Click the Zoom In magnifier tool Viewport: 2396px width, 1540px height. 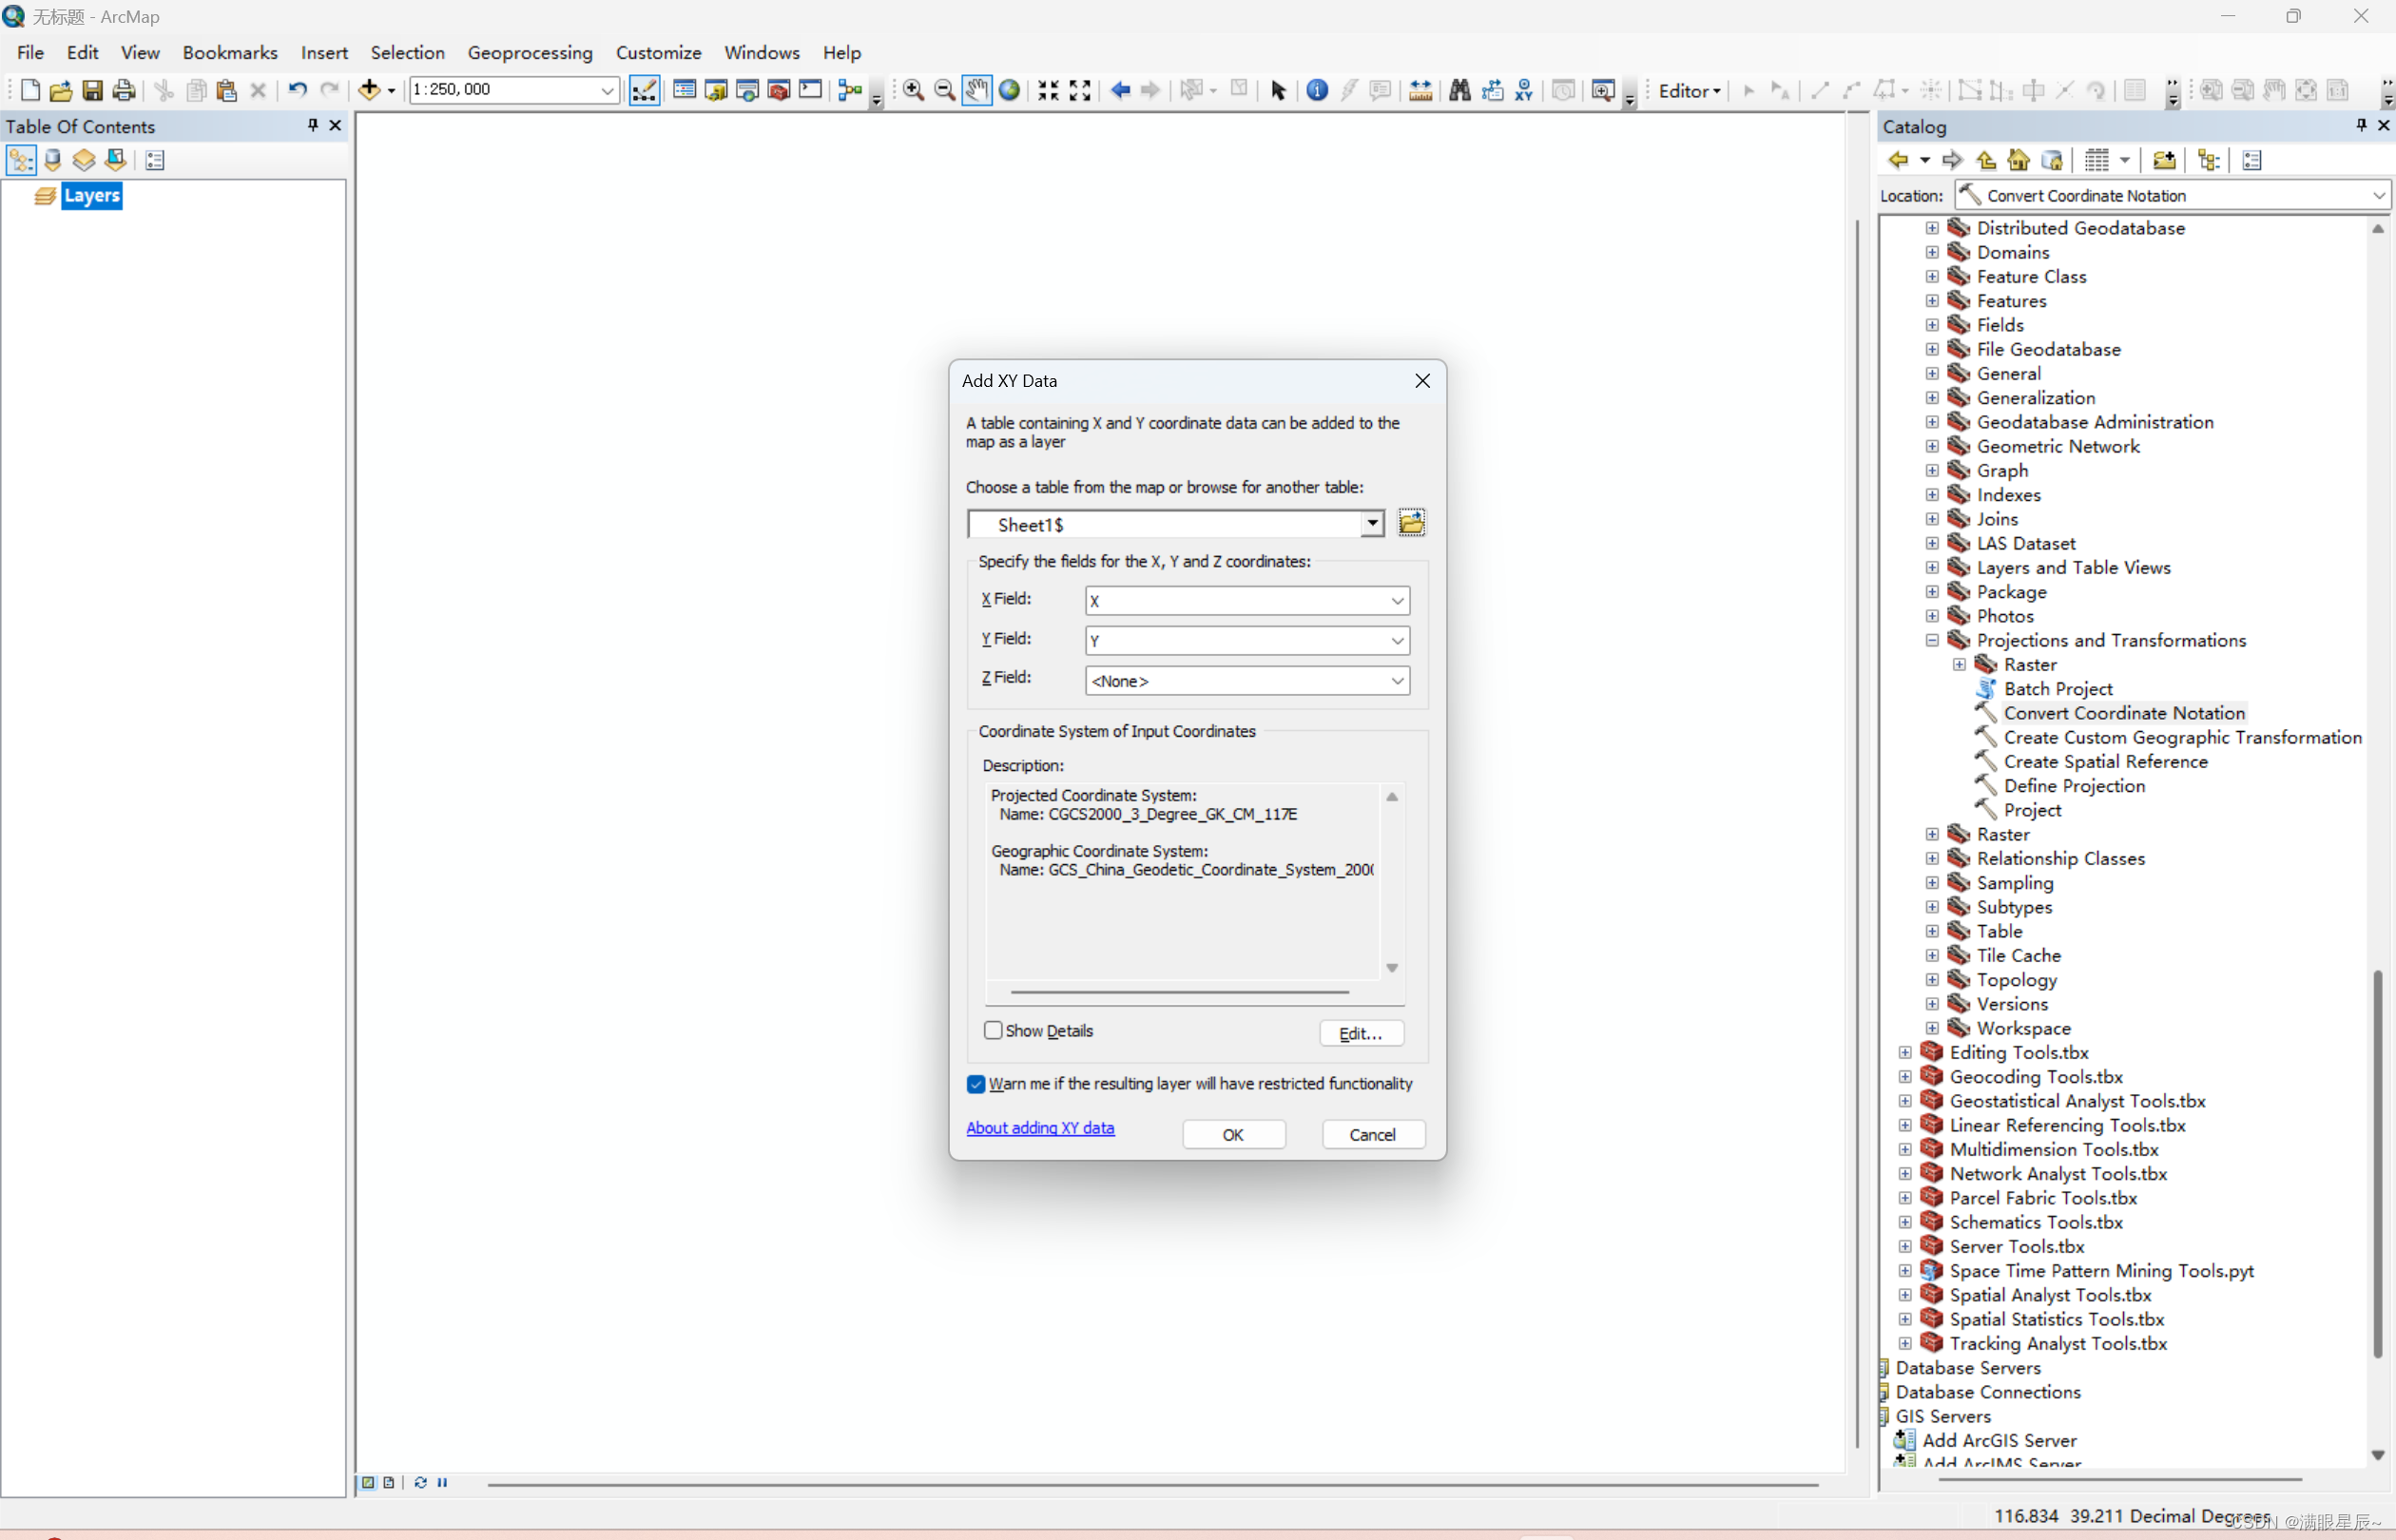tap(913, 90)
